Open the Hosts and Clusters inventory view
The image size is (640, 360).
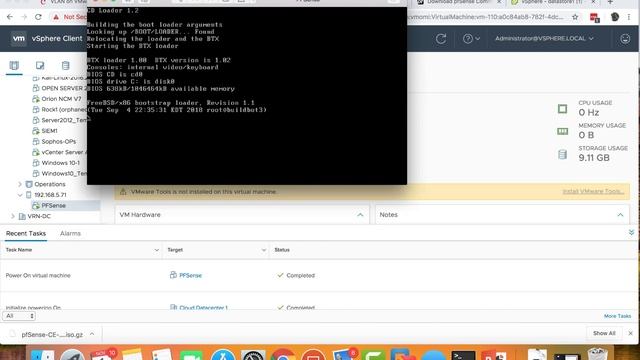14,65
